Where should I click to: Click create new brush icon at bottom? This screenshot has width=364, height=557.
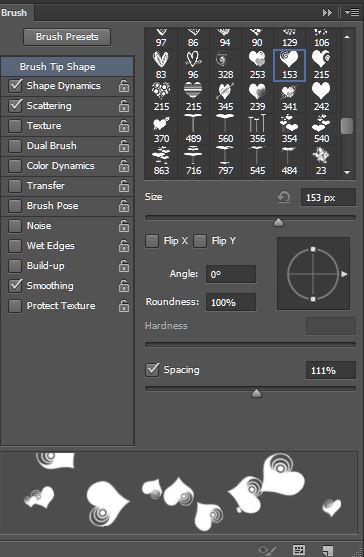(x=327, y=550)
